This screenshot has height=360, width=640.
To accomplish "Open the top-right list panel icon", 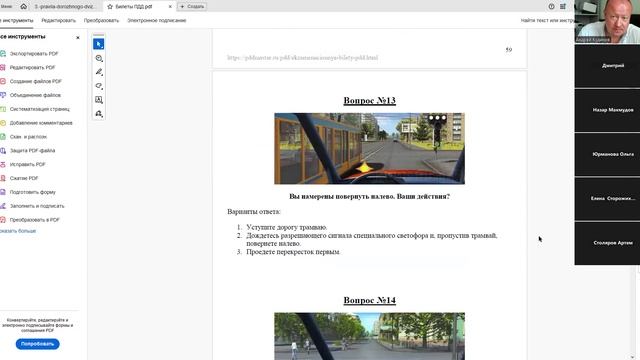I will [563, 7].
